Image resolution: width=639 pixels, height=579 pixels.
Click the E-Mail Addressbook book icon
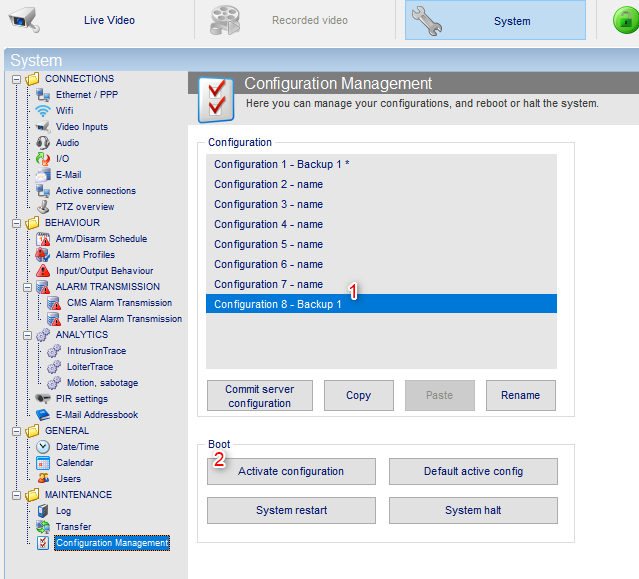pyautogui.click(x=43, y=415)
